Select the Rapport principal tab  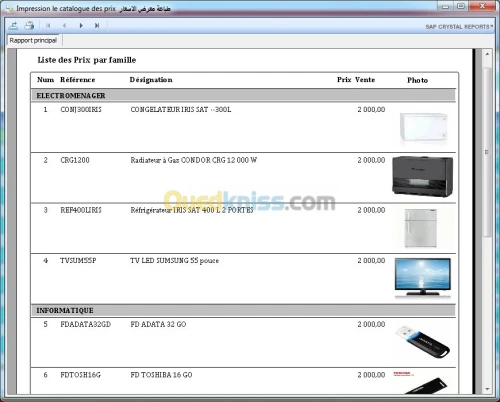[33, 40]
